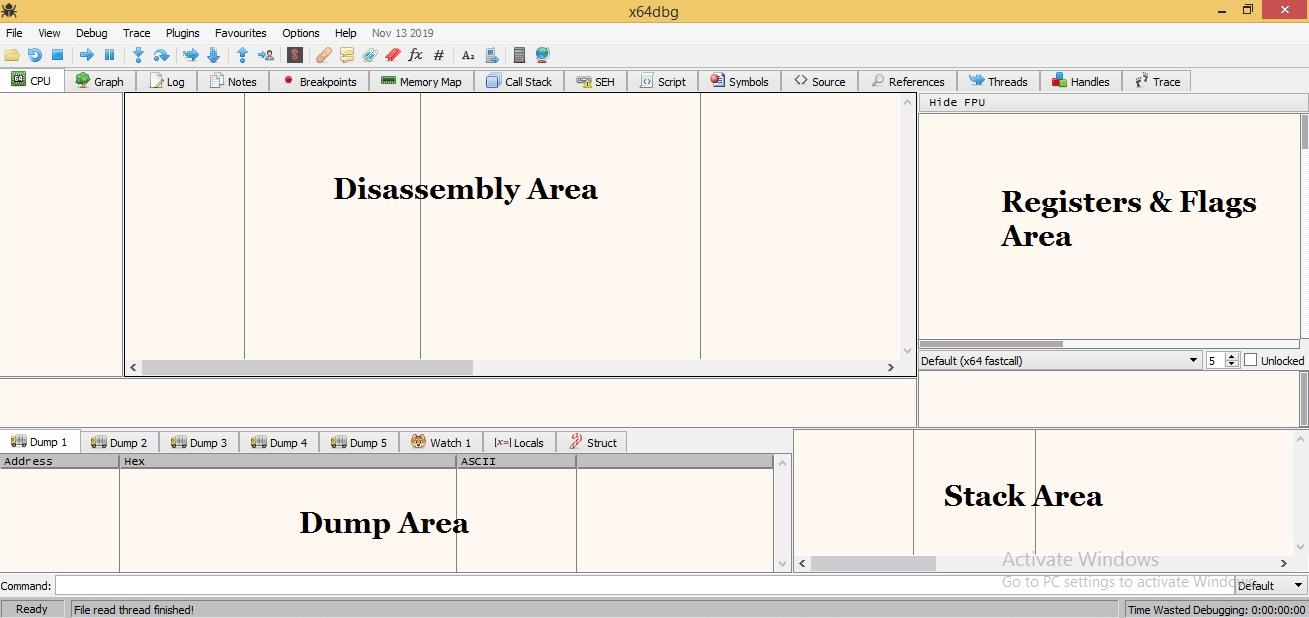This screenshot has height=618, width=1309.
Task: Restart the debuggee with the restart icon
Action: pyautogui.click(x=34, y=55)
